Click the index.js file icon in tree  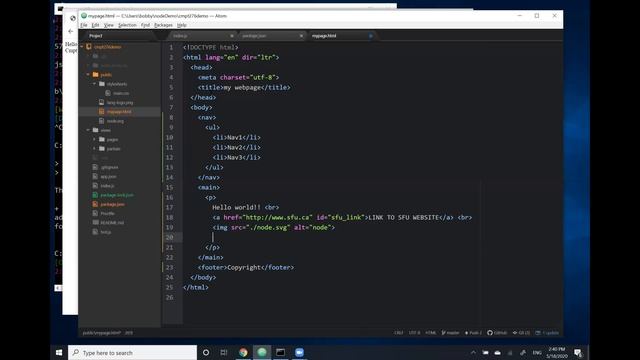(95, 186)
